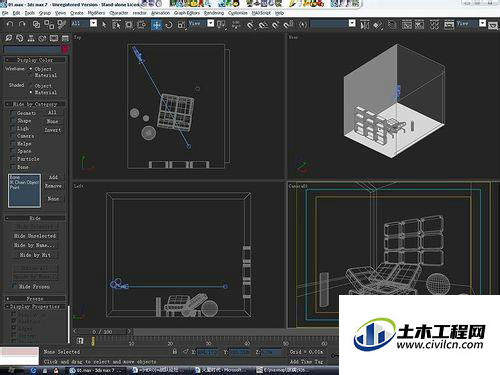Switch to the Display command panel tab

54,38
